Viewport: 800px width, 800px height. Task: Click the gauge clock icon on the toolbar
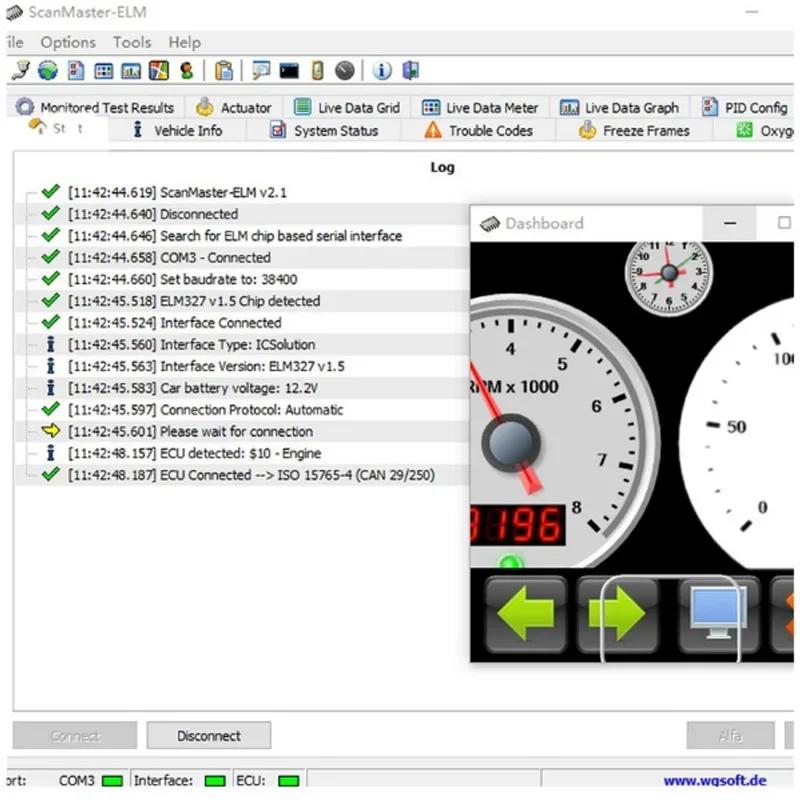[344, 70]
